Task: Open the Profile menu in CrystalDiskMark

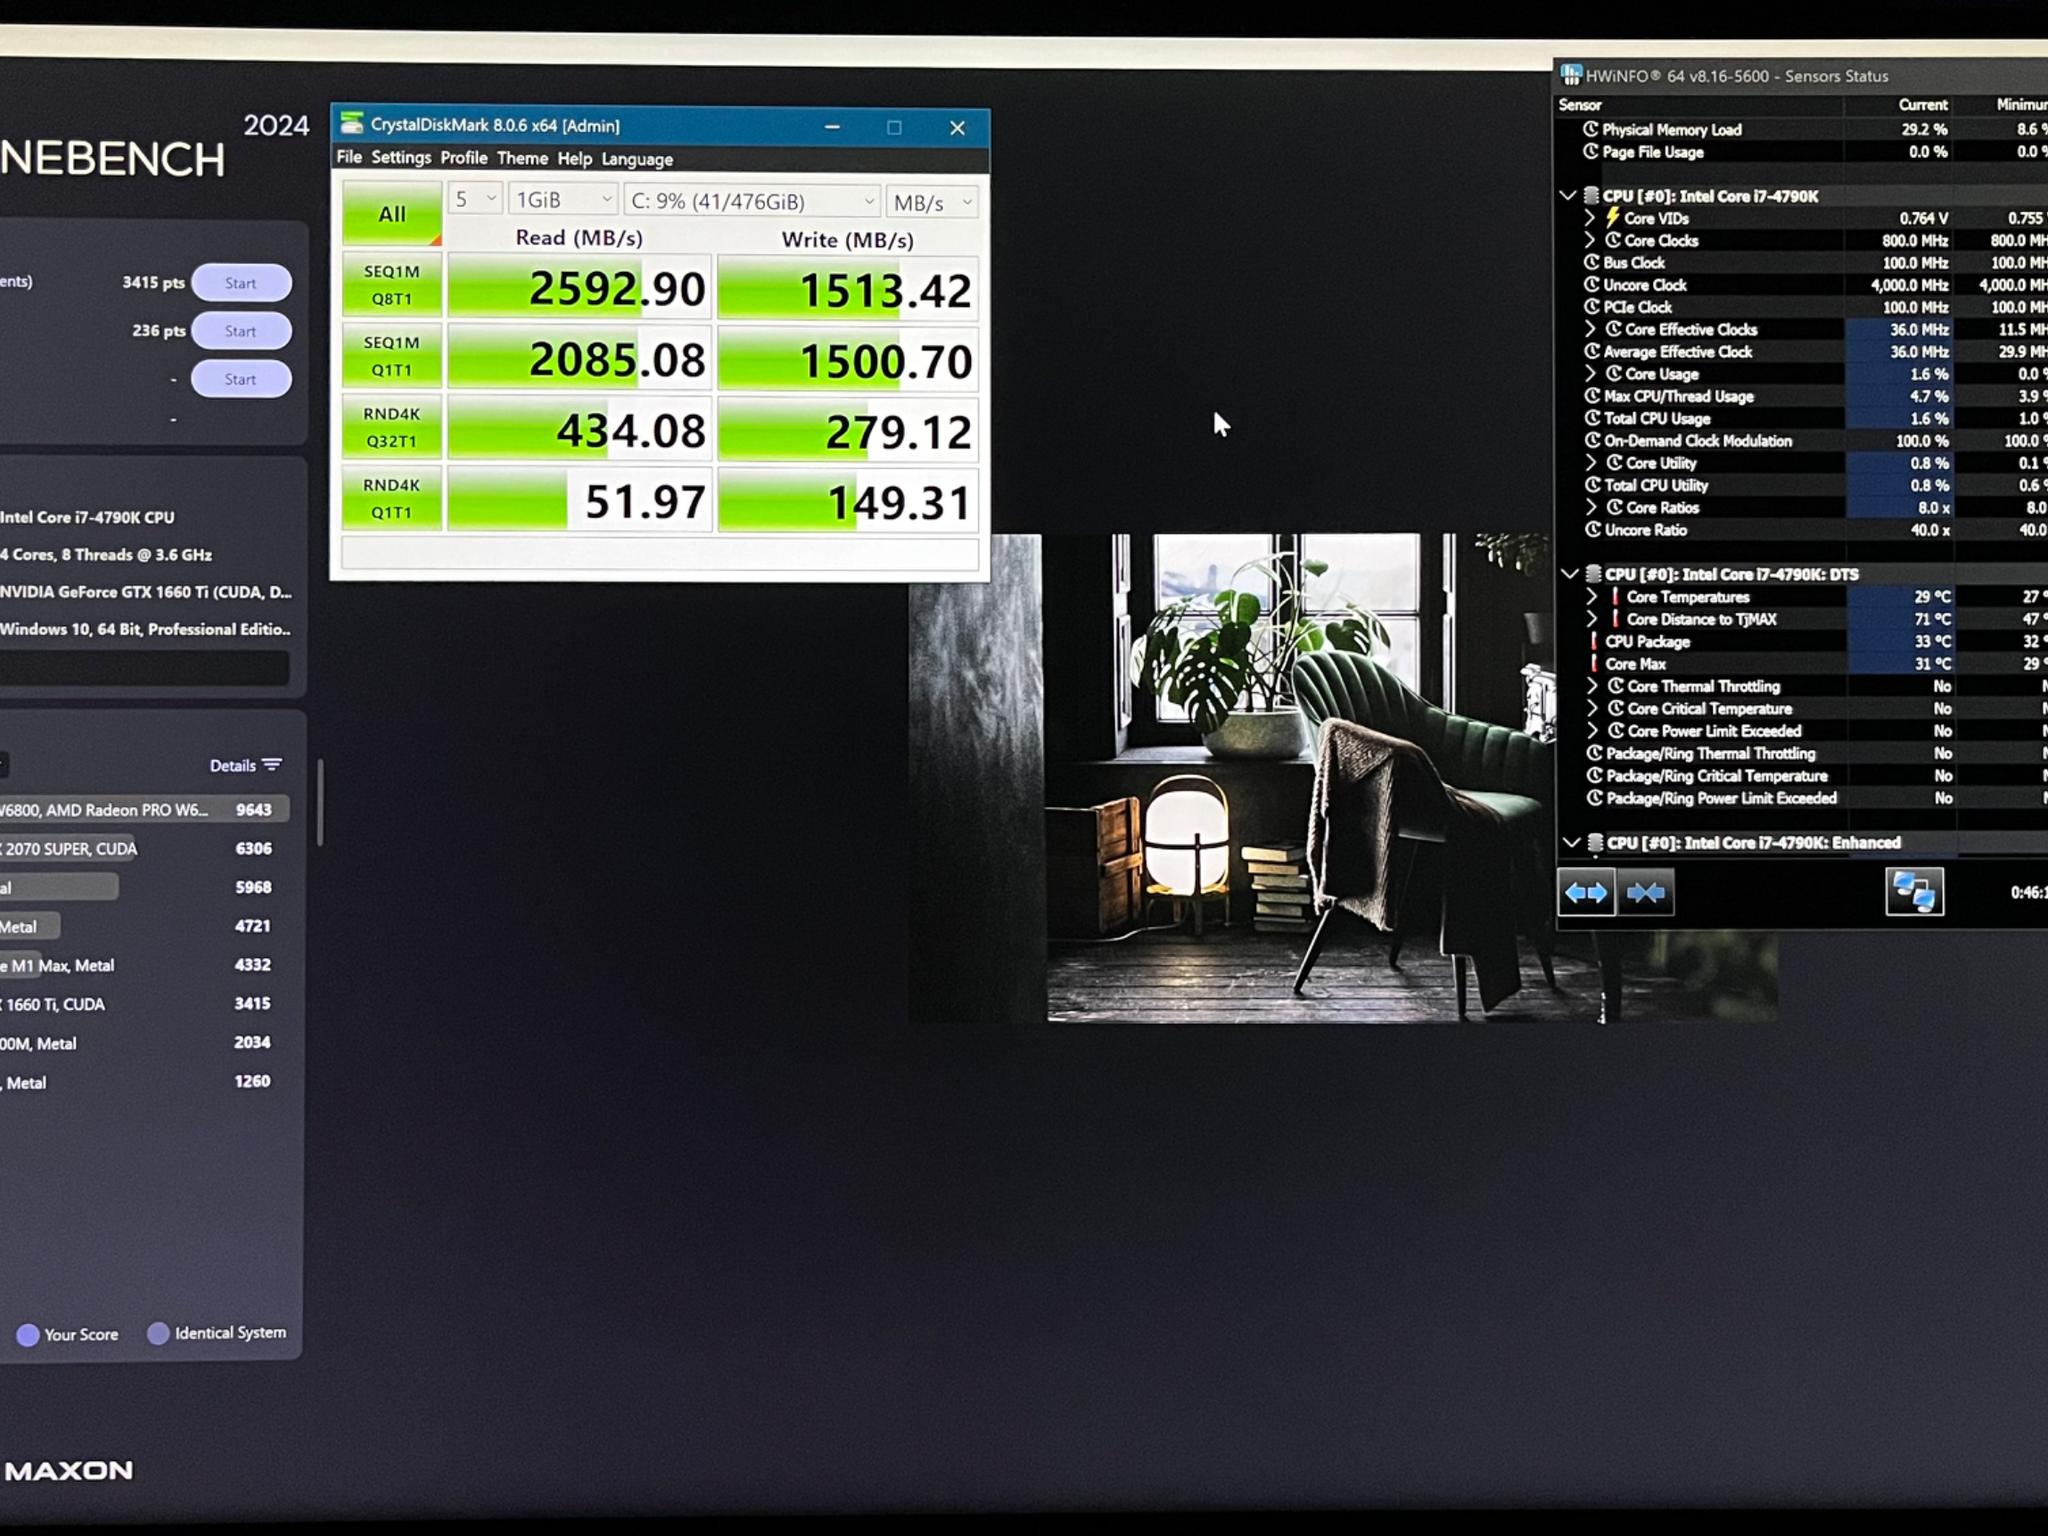Action: coord(464,158)
